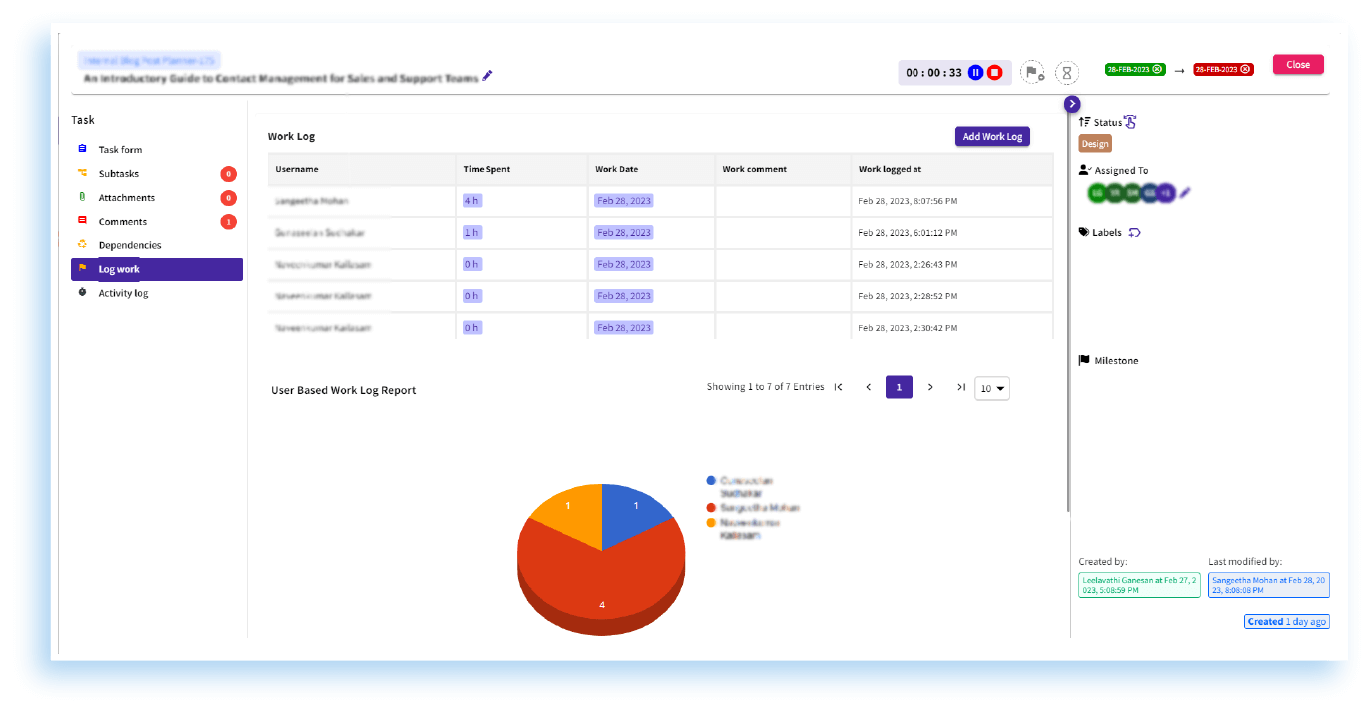Viewport: 1367px width, 718px height.
Task: Add a label via the Labels plus icon
Action: (1134, 232)
